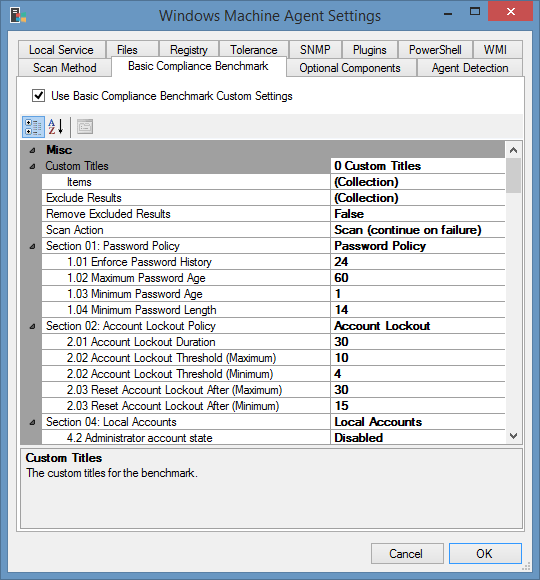Click the Cancel button
Screen dimensions: 540x580
tap(407, 553)
